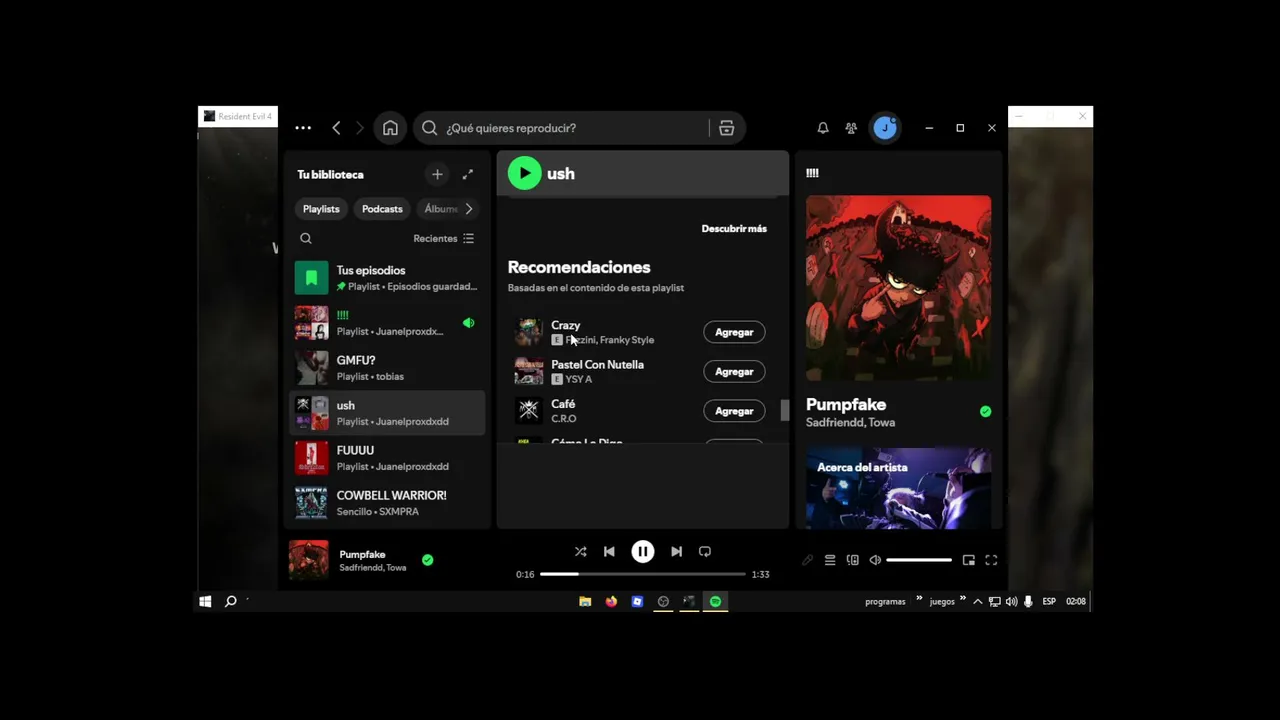Play the ush playlist with the green button

coord(524,173)
